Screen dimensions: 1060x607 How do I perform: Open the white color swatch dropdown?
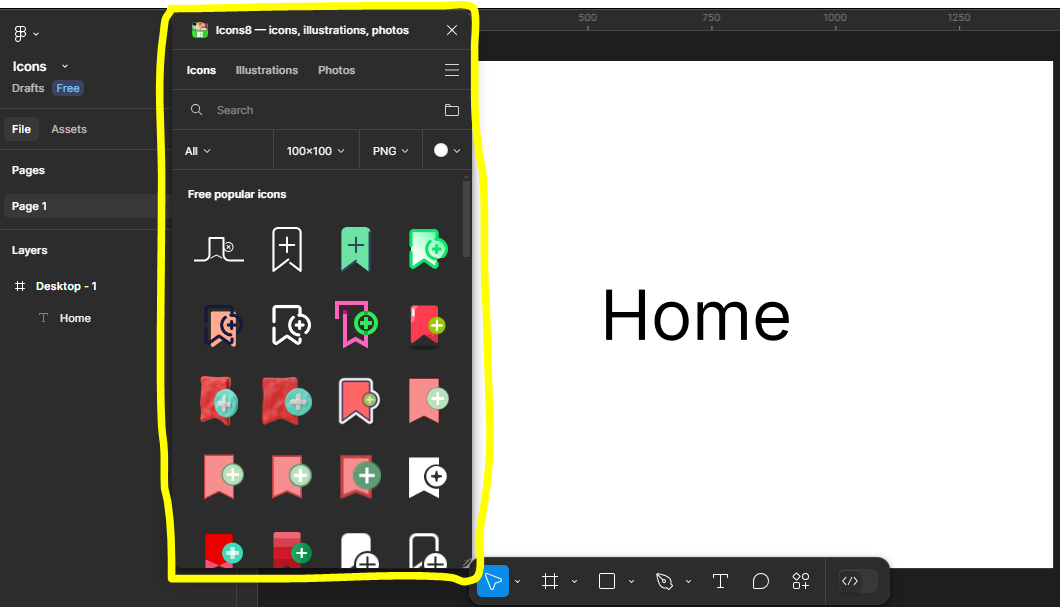pos(447,150)
